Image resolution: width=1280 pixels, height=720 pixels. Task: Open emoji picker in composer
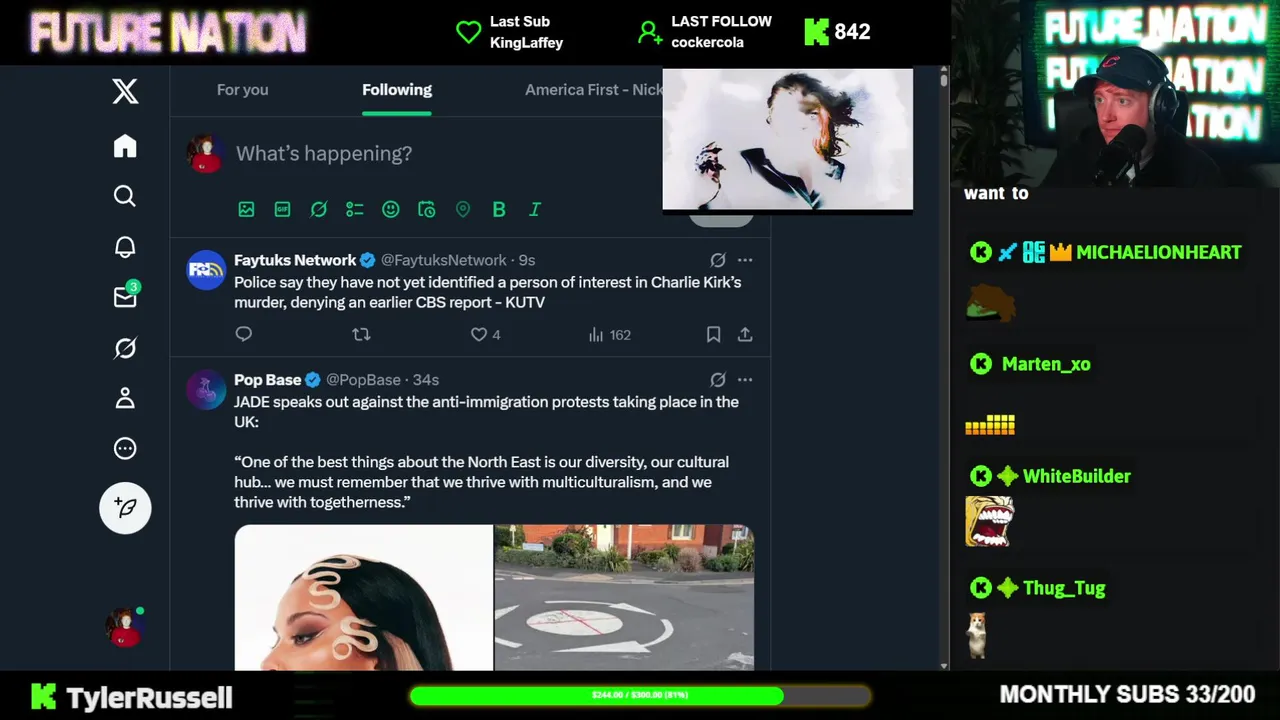coord(390,209)
